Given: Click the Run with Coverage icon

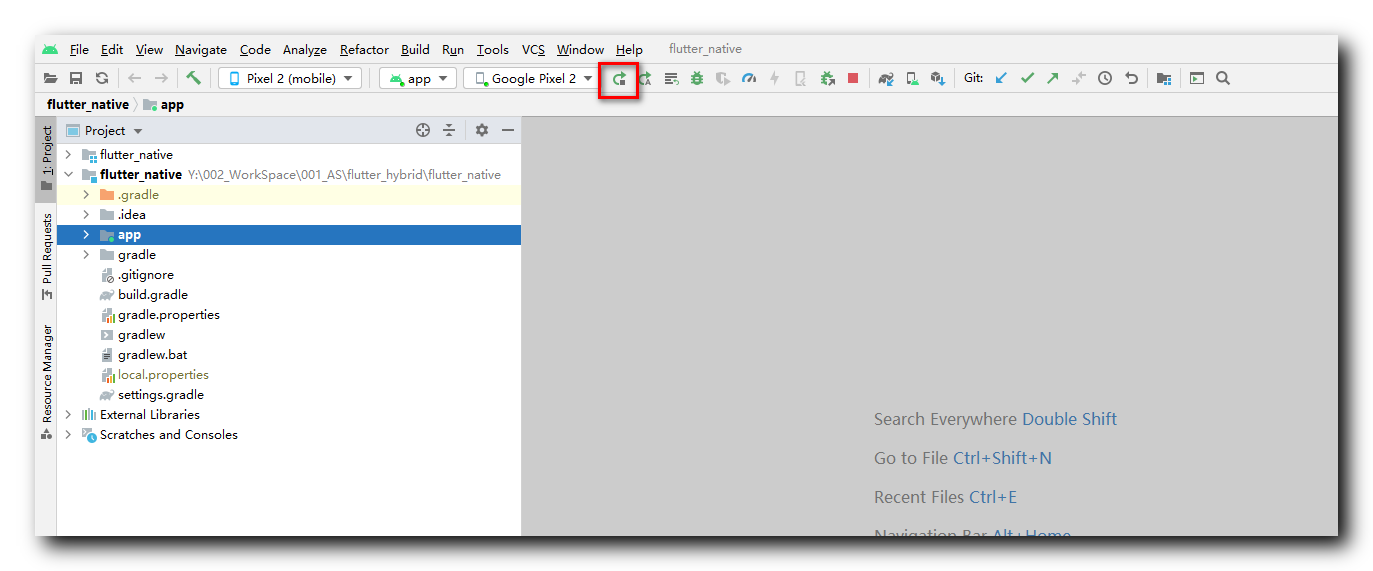Looking at the screenshot, I should [723, 78].
